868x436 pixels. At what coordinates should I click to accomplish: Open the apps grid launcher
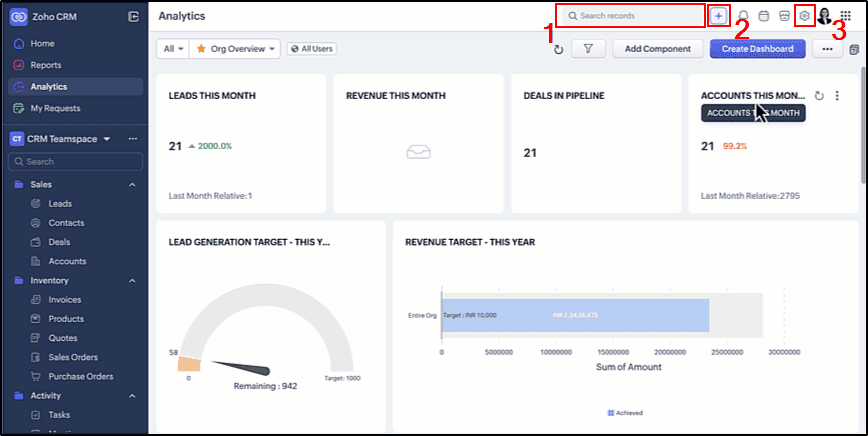845,16
